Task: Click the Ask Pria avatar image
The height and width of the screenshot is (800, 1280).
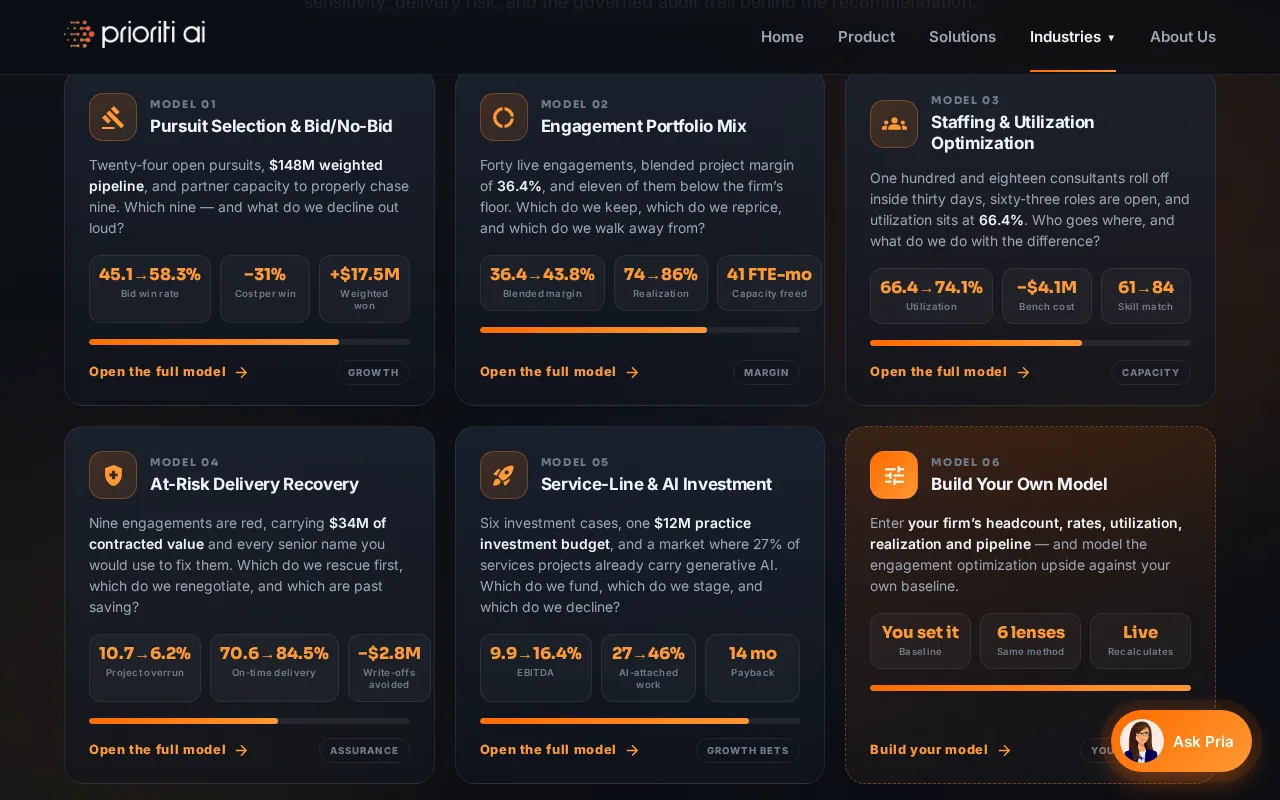Action: [1141, 741]
